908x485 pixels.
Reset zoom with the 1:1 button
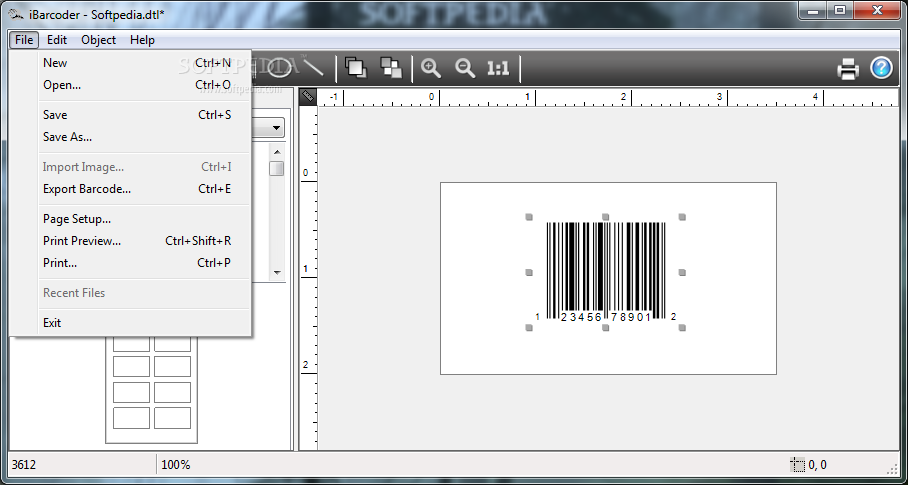[x=498, y=69]
